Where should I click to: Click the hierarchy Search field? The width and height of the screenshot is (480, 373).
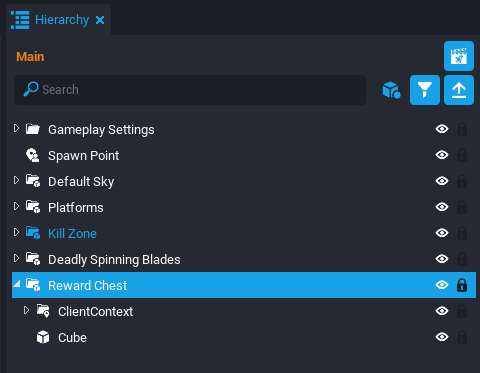(190, 90)
